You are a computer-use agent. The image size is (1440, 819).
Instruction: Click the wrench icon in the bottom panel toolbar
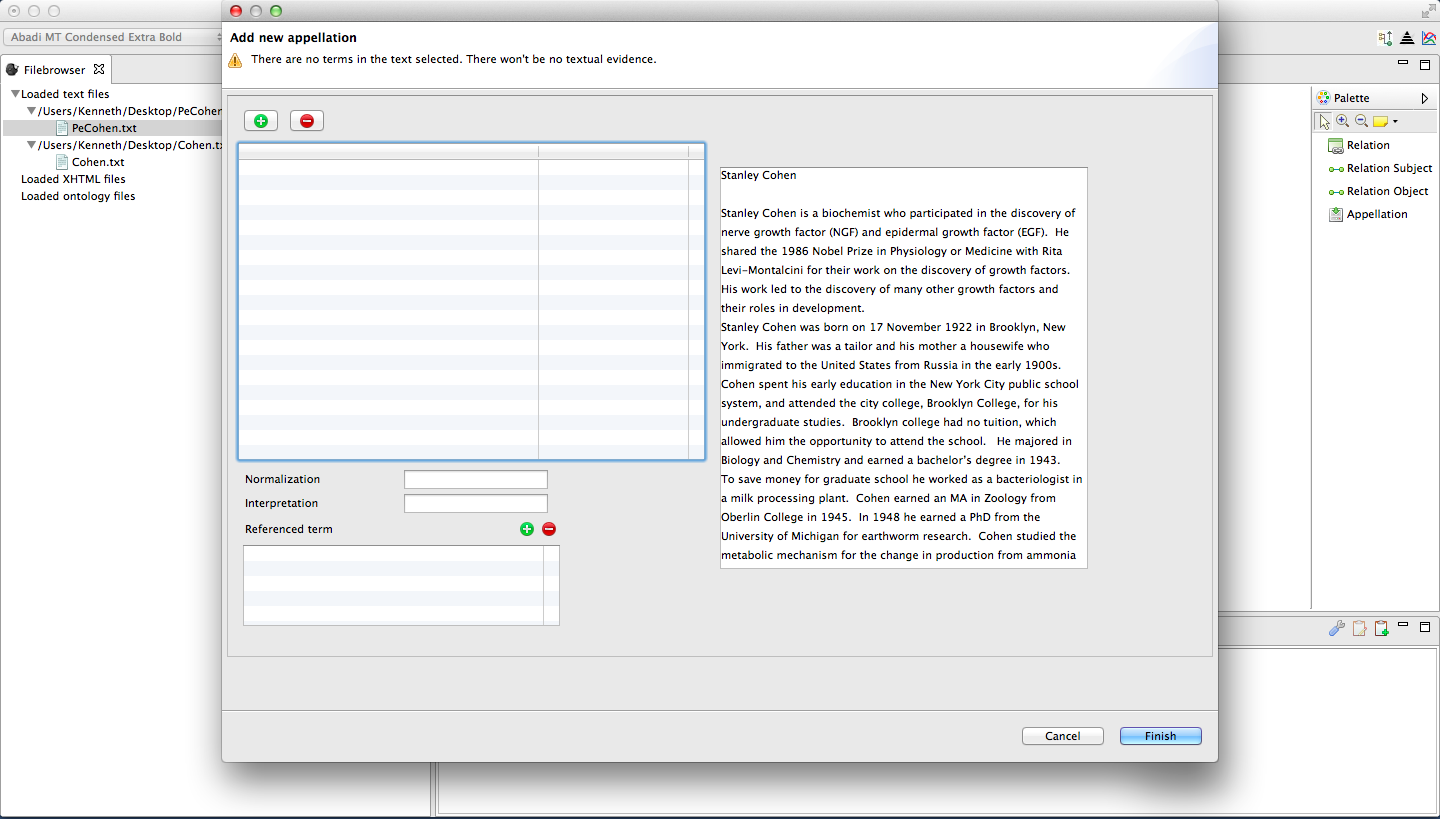(x=1336, y=628)
